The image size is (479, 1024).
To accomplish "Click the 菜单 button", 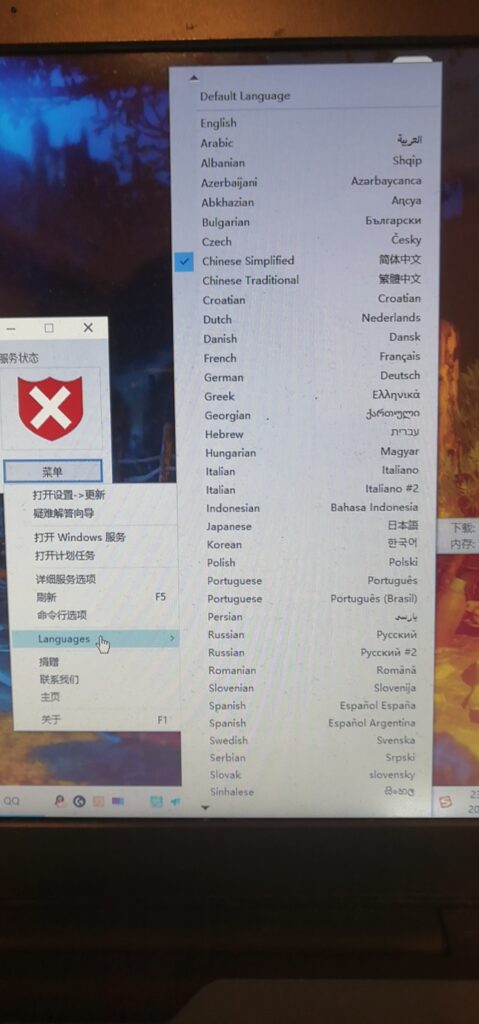I will click(x=52, y=471).
